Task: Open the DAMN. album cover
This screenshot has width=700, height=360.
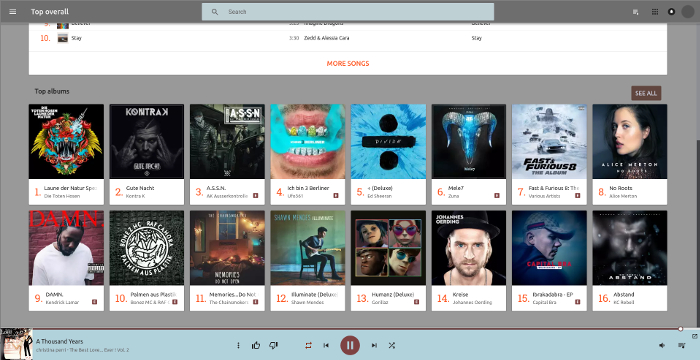Action: click(66, 248)
